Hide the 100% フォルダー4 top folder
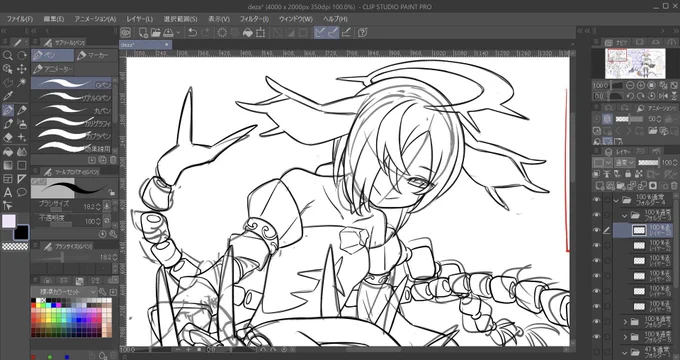680x360 pixels. pyautogui.click(x=597, y=200)
